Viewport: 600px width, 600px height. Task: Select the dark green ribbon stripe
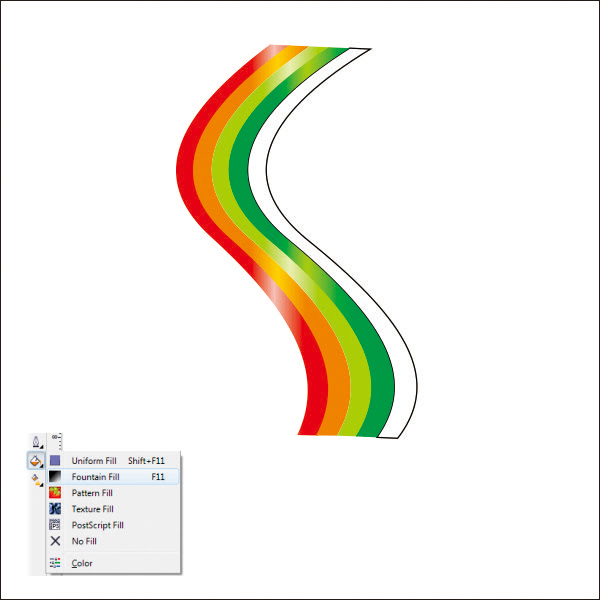(x=239, y=168)
